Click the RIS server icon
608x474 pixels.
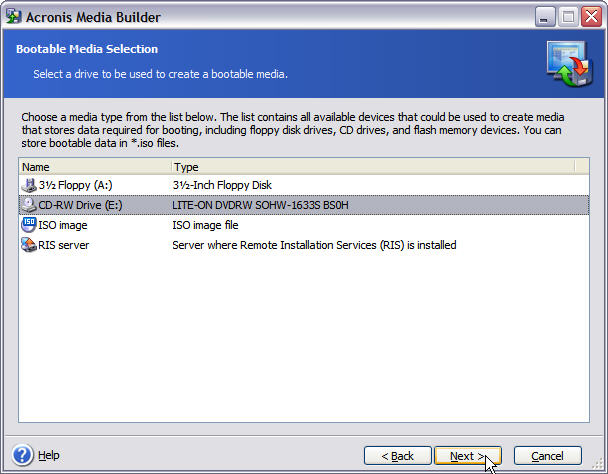tap(29, 245)
